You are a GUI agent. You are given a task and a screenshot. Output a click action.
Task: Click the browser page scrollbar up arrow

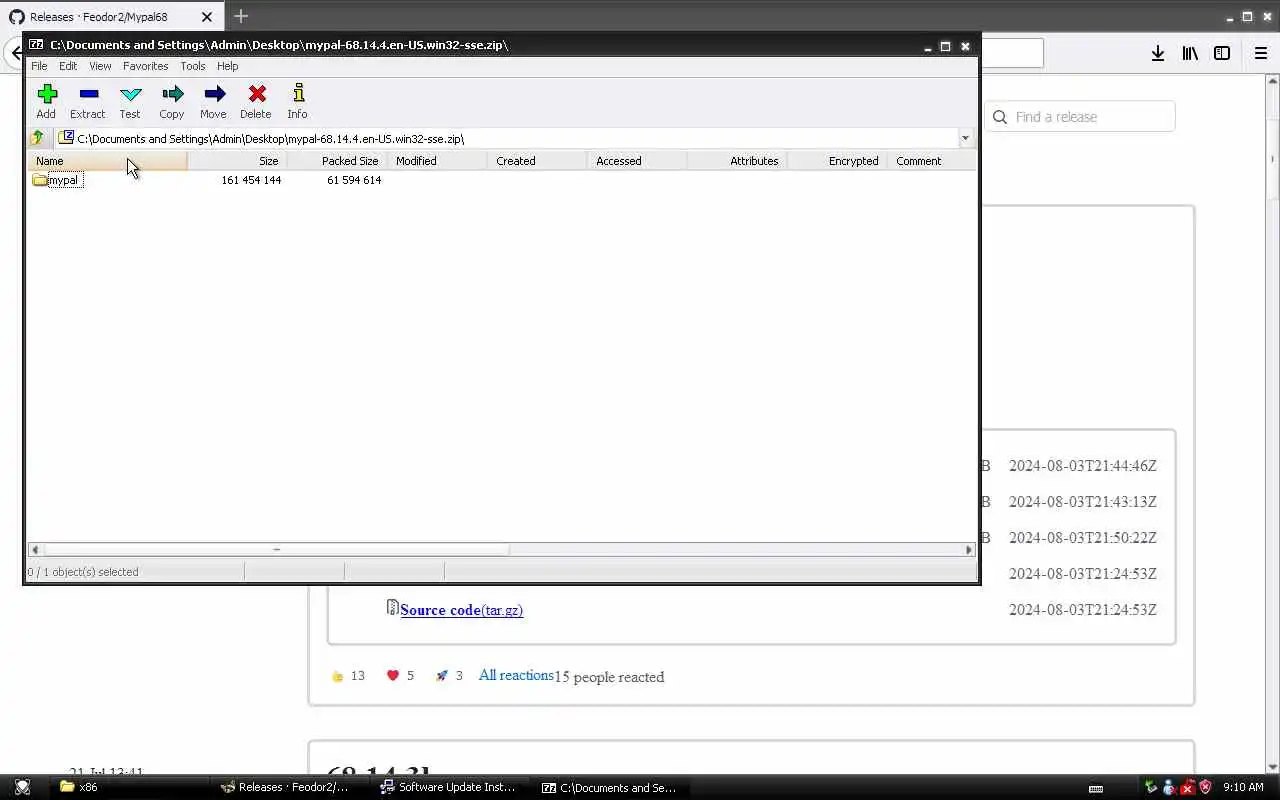pos(1273,80)
